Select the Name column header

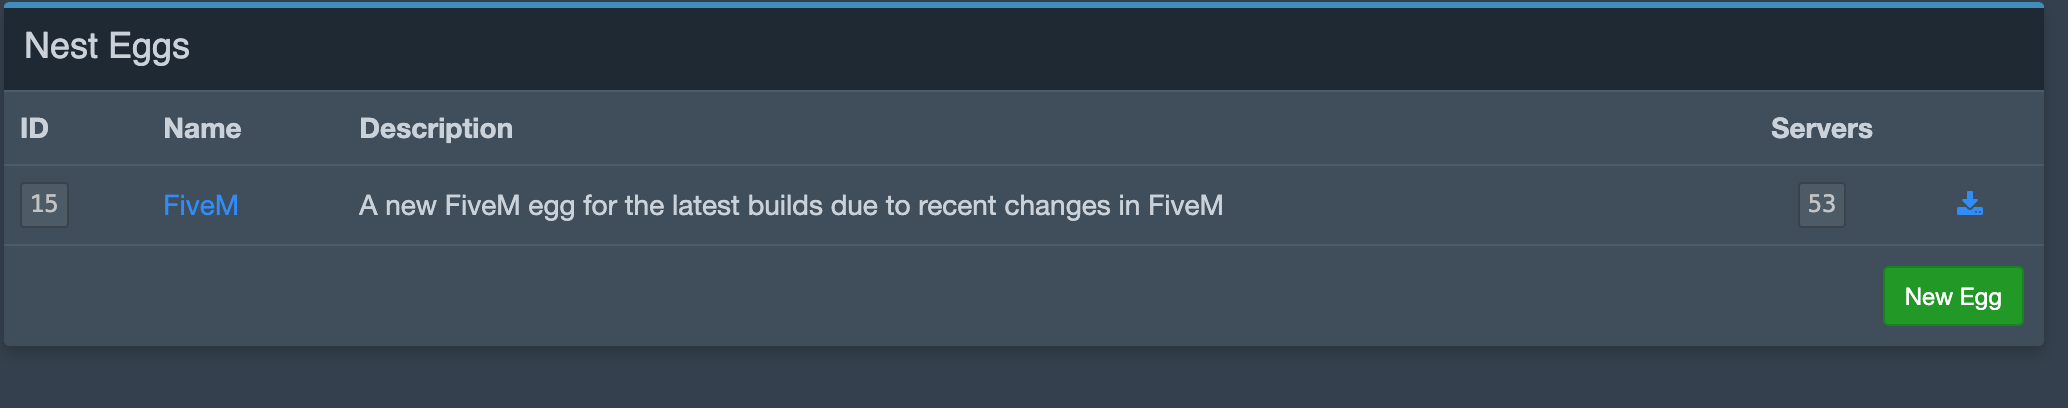pyautogui.click(x=202, y=128)
